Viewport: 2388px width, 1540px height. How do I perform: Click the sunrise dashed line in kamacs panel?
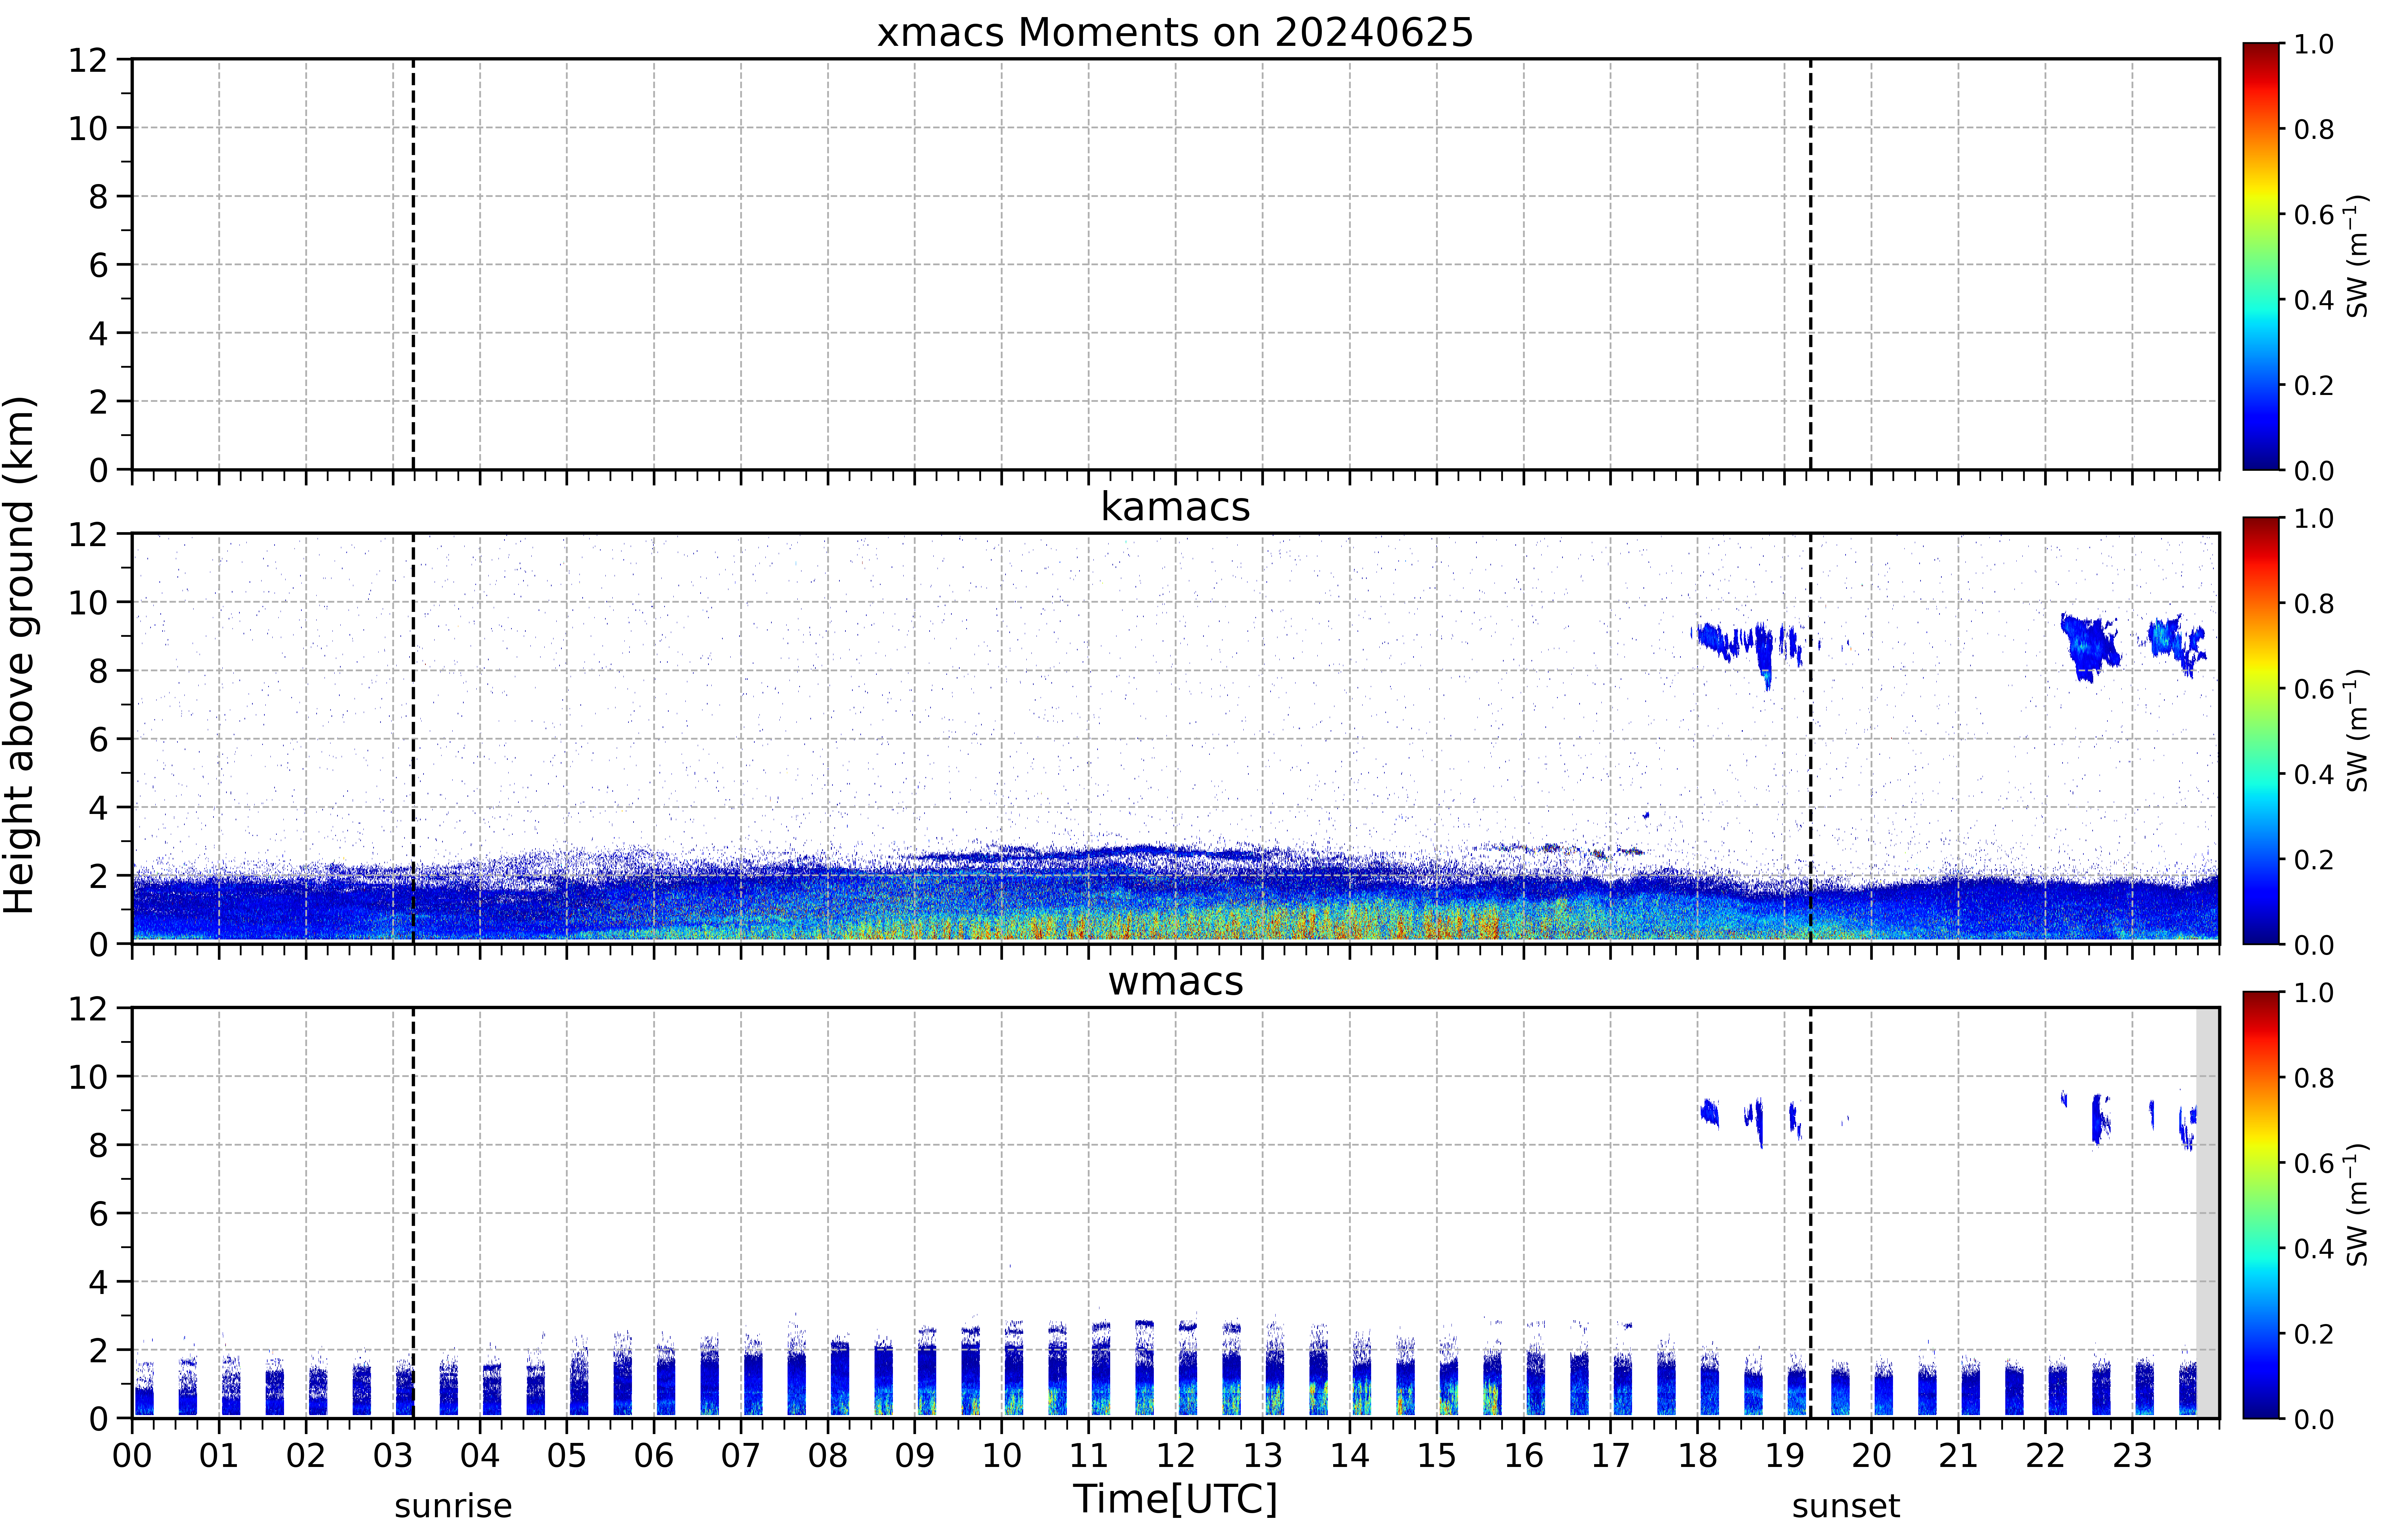[x=413, y=738]
